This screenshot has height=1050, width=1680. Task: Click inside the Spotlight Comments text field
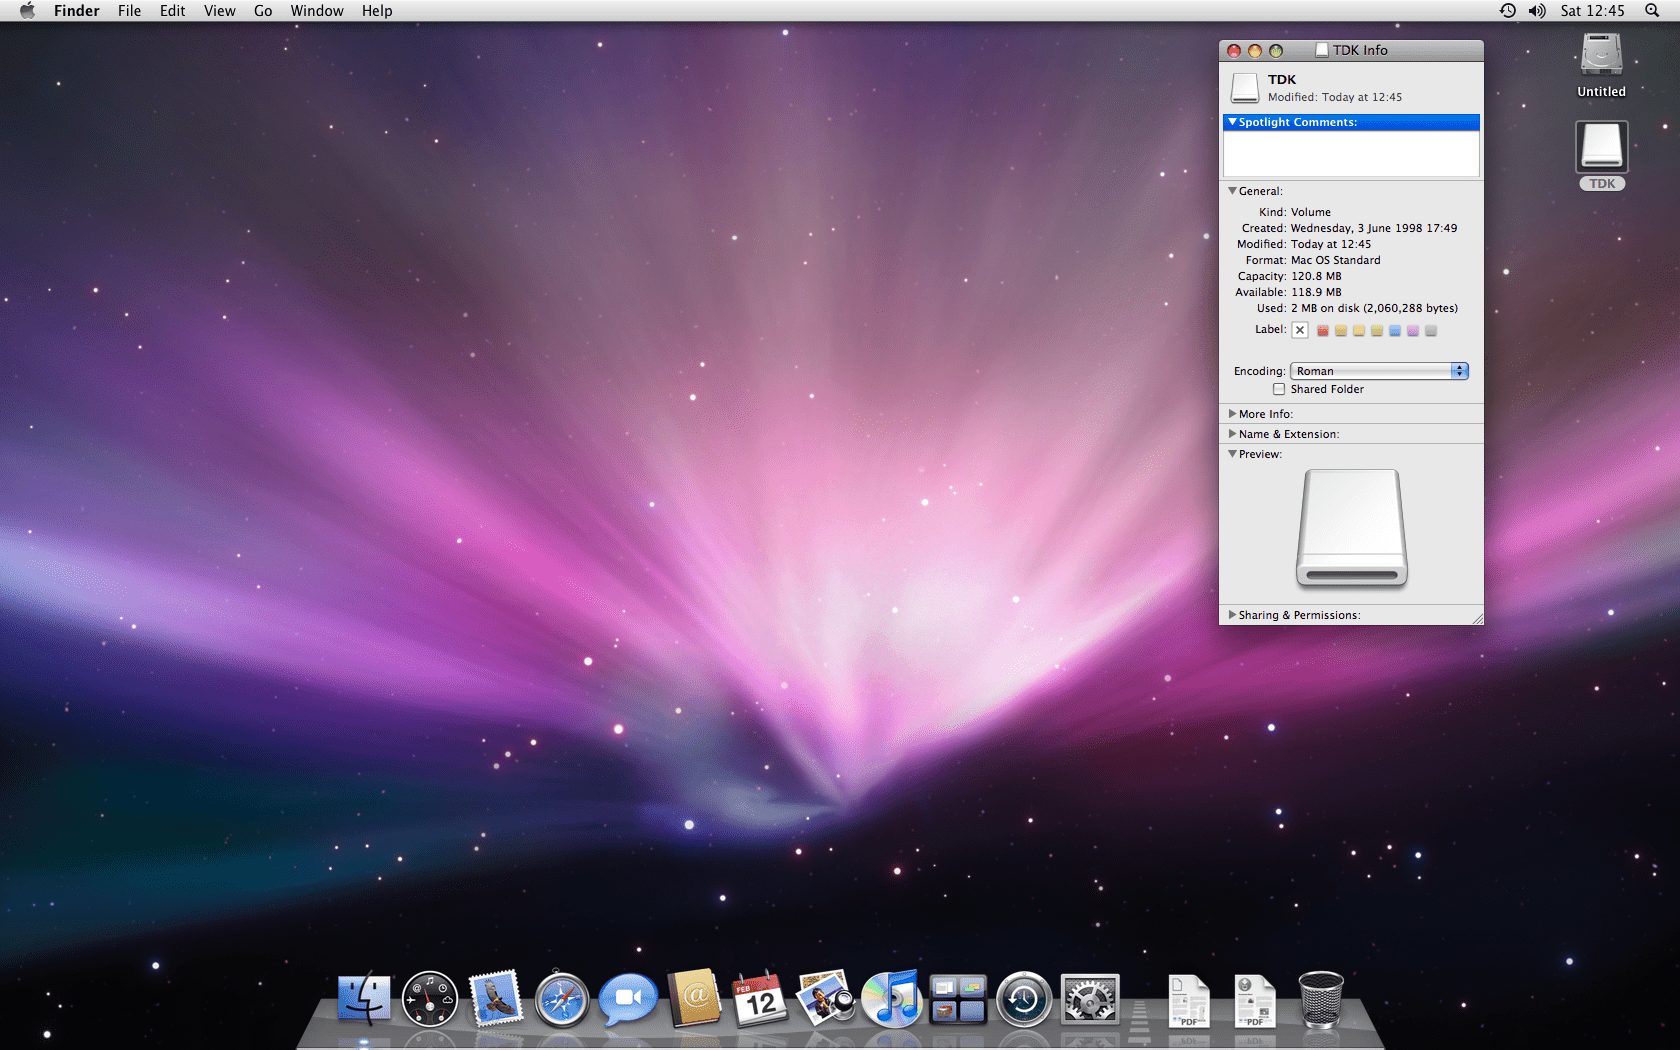pos(1351,154)
